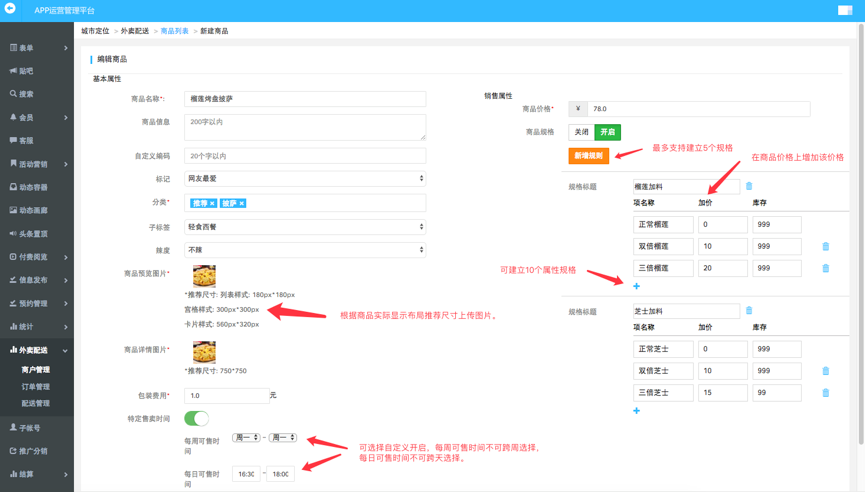The width and height of the screenshot is (865, 492).
Task: Add new option under 芝士加料 group
Action: (x=636, y=410)
